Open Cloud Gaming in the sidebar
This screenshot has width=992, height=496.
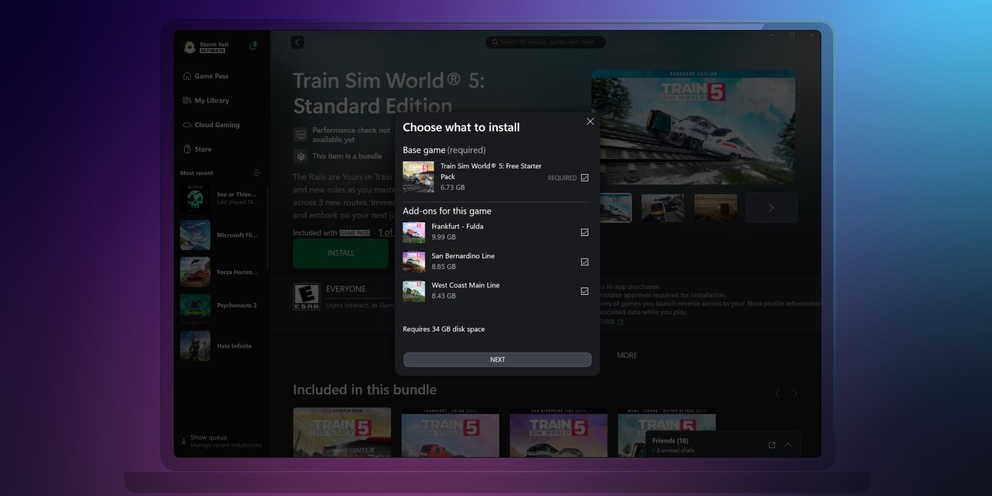click(216, 125)
